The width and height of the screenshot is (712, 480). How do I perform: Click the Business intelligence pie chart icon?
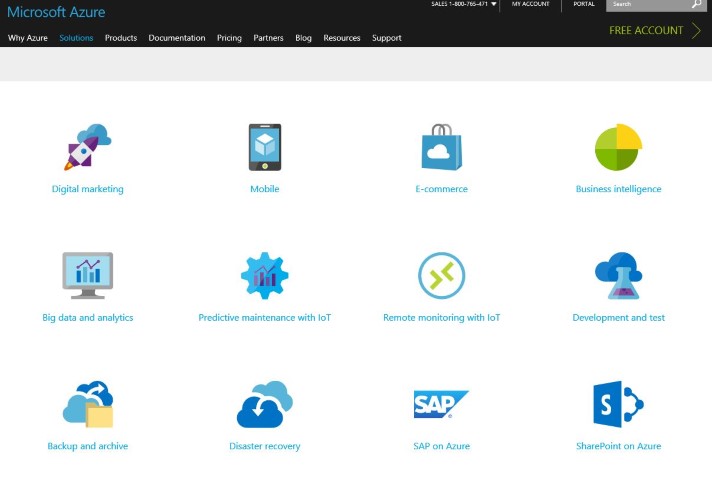[618, 147]
